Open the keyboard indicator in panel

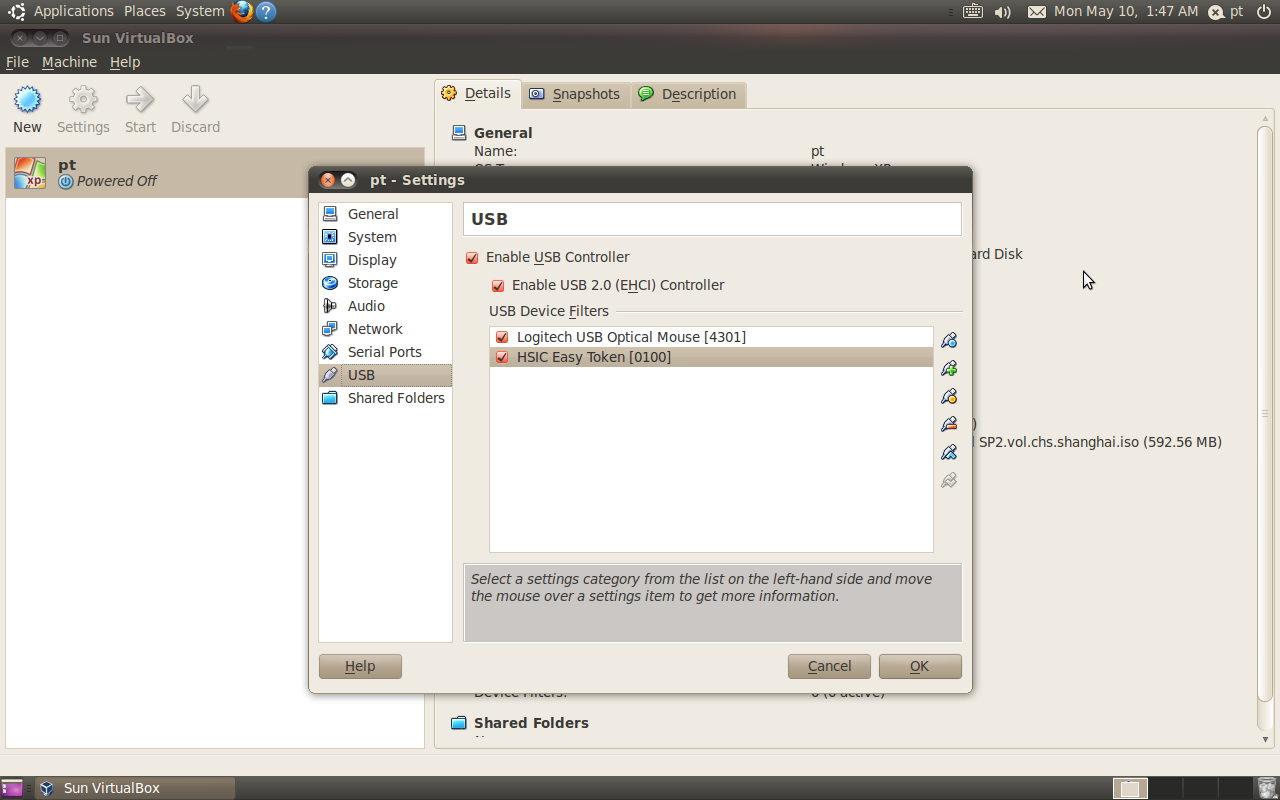click(x=972, y=11)
